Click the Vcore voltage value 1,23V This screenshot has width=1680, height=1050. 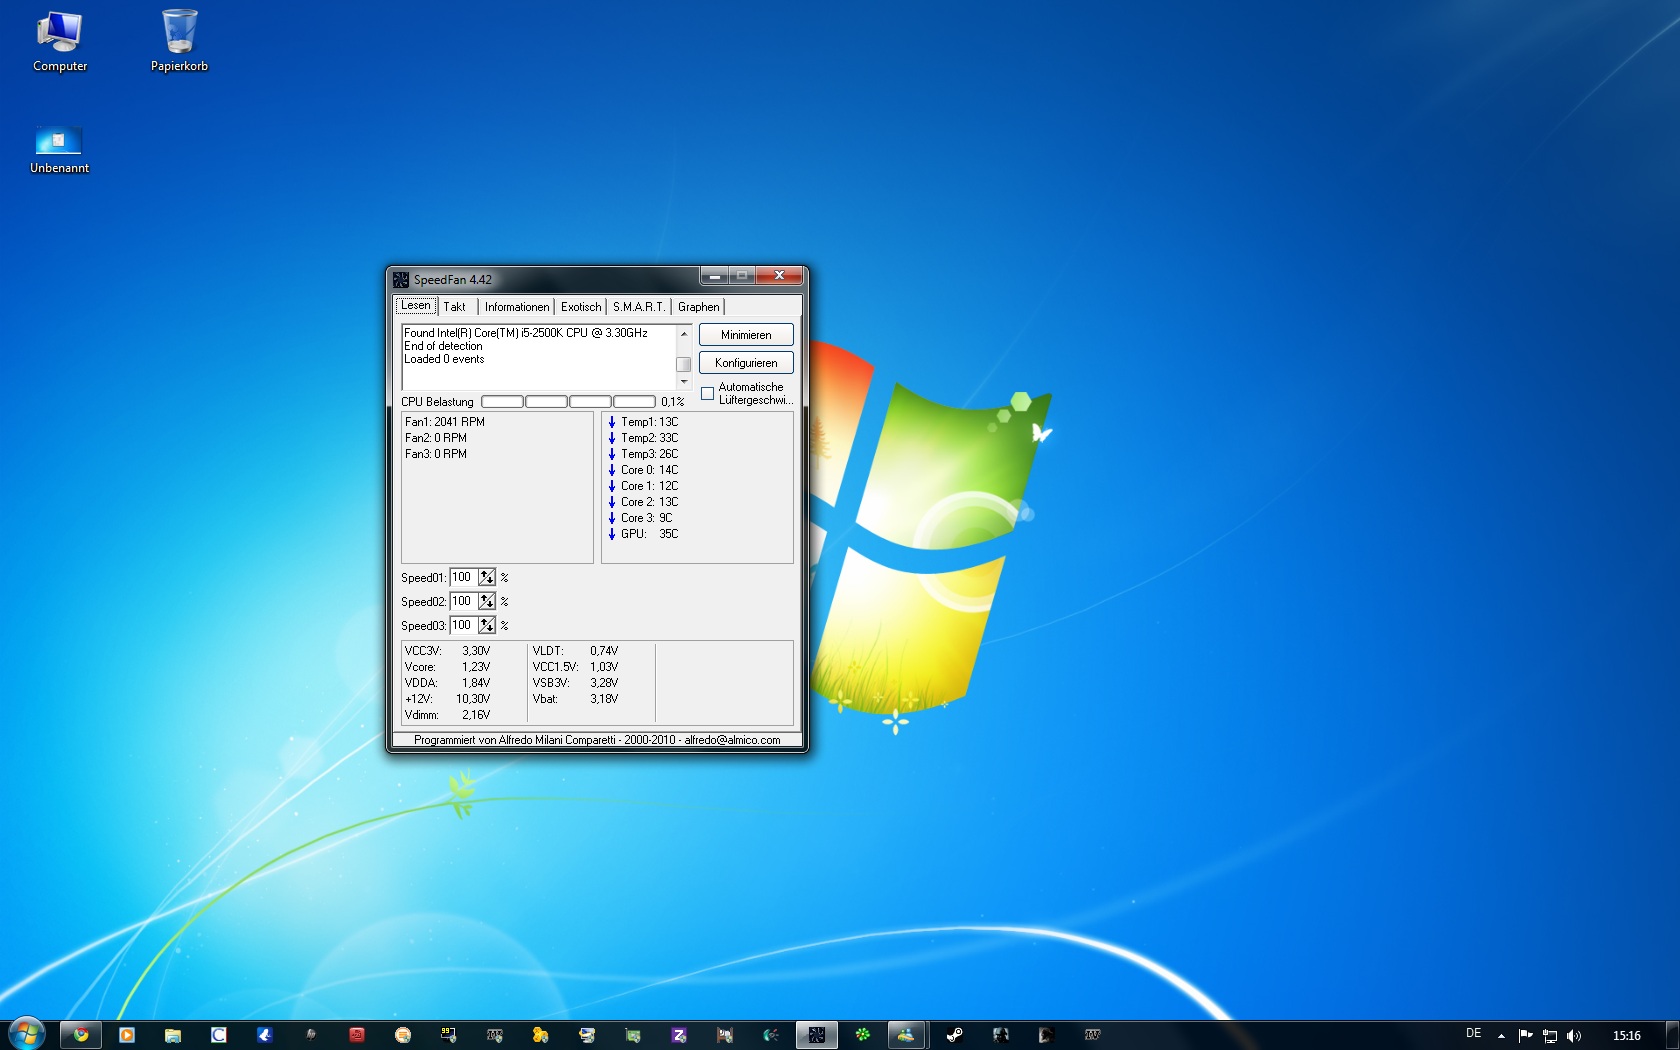[476, 667]
